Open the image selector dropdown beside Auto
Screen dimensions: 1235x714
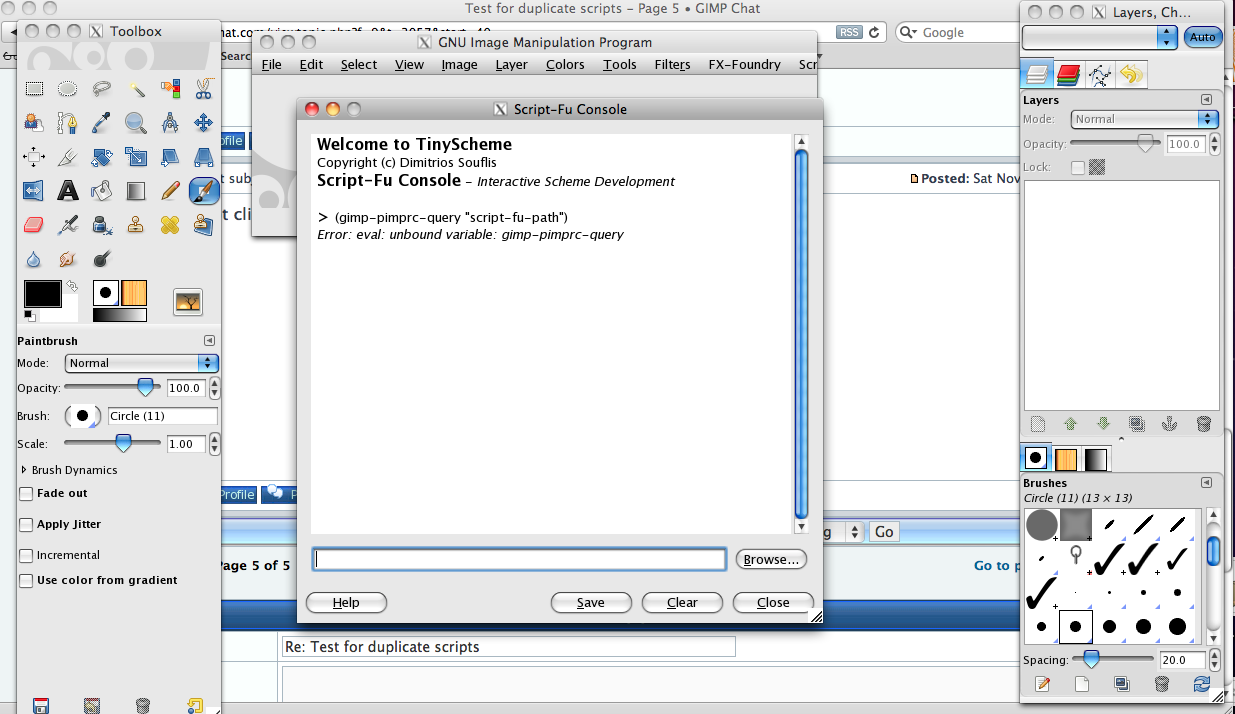(1100, 37)
